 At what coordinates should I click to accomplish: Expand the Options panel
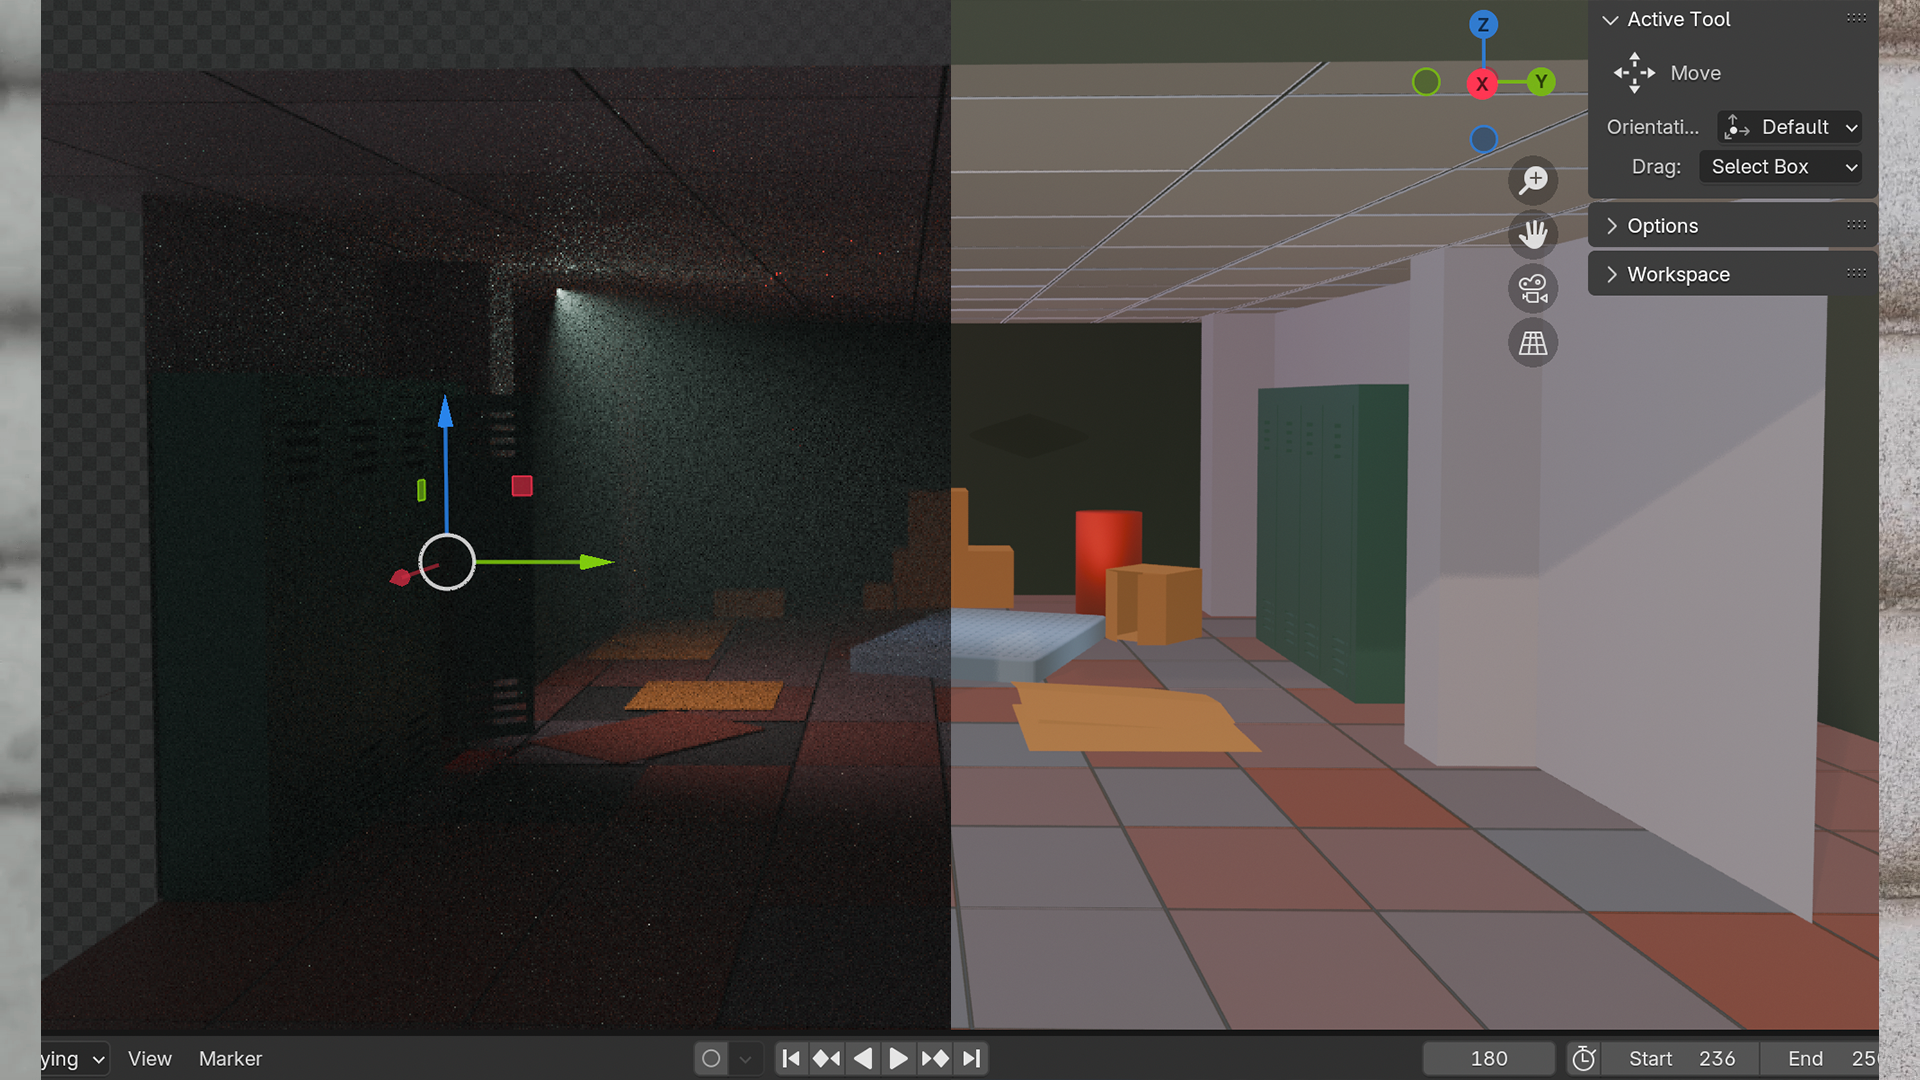click(x=1662, y=226)
